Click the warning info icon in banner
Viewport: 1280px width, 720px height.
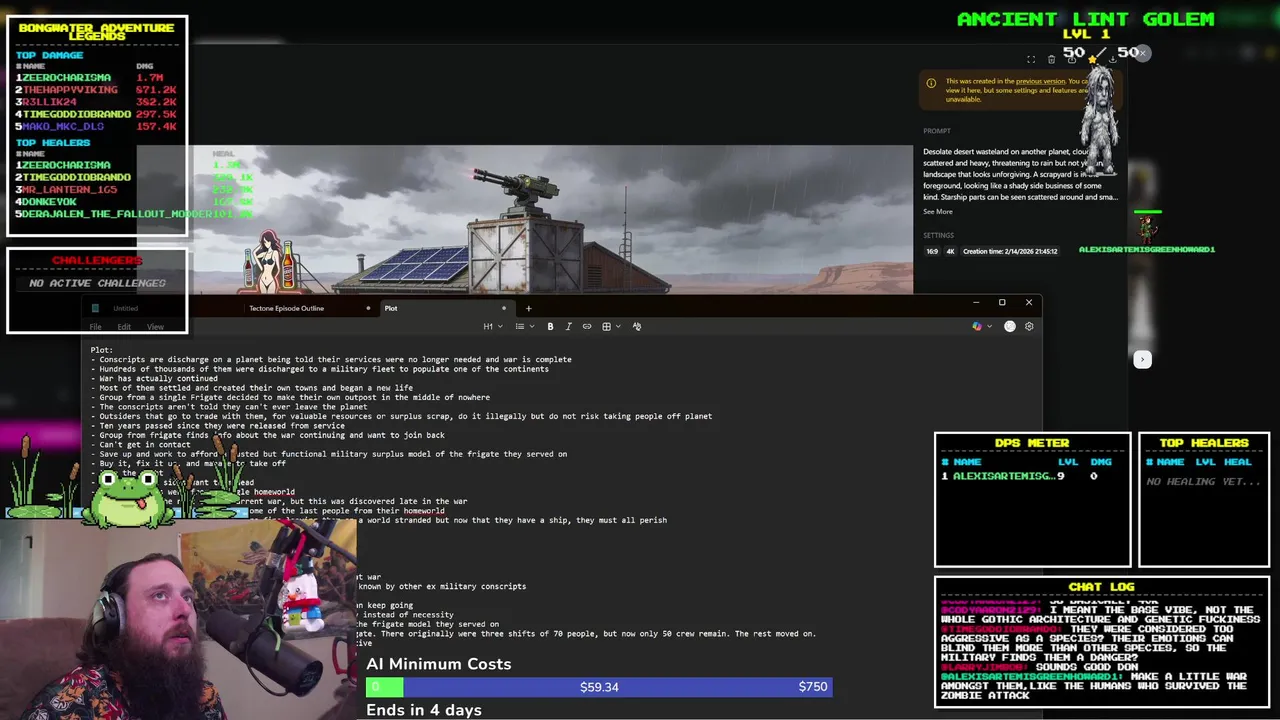(931, 83)
